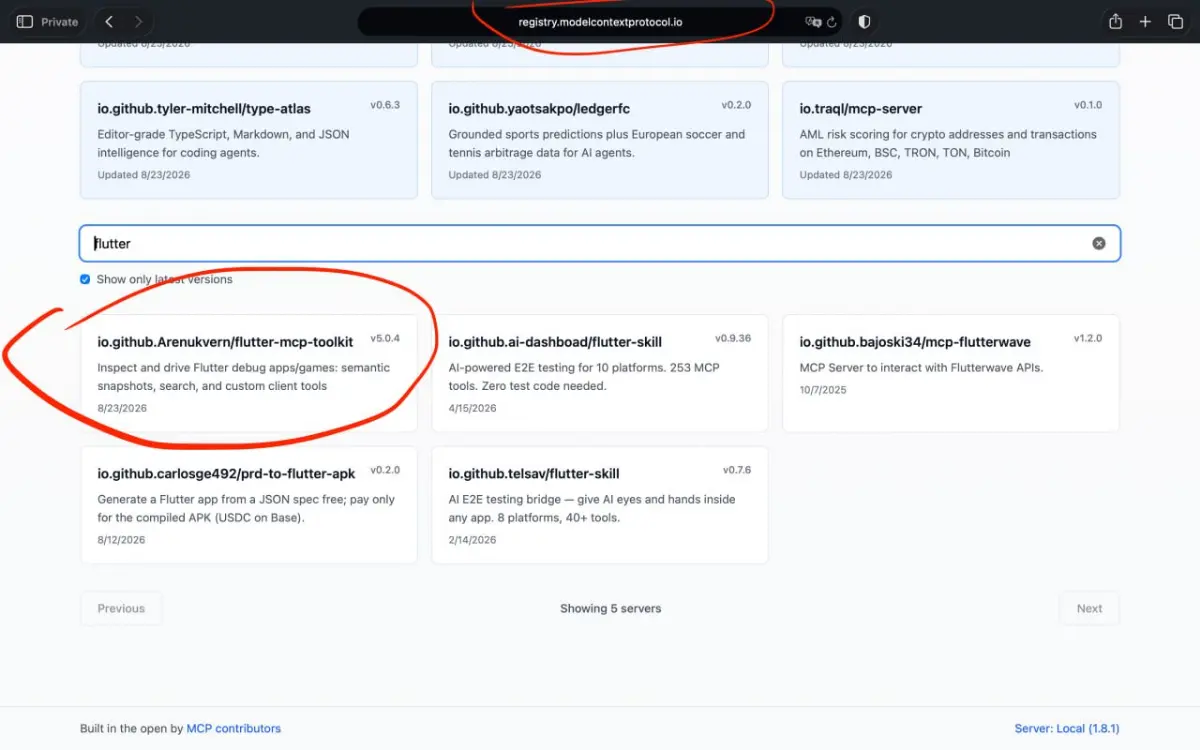Open the io.github.tyler-mitchell/type-atlas card
The image size is (1200, 750).
click(249, 140)
